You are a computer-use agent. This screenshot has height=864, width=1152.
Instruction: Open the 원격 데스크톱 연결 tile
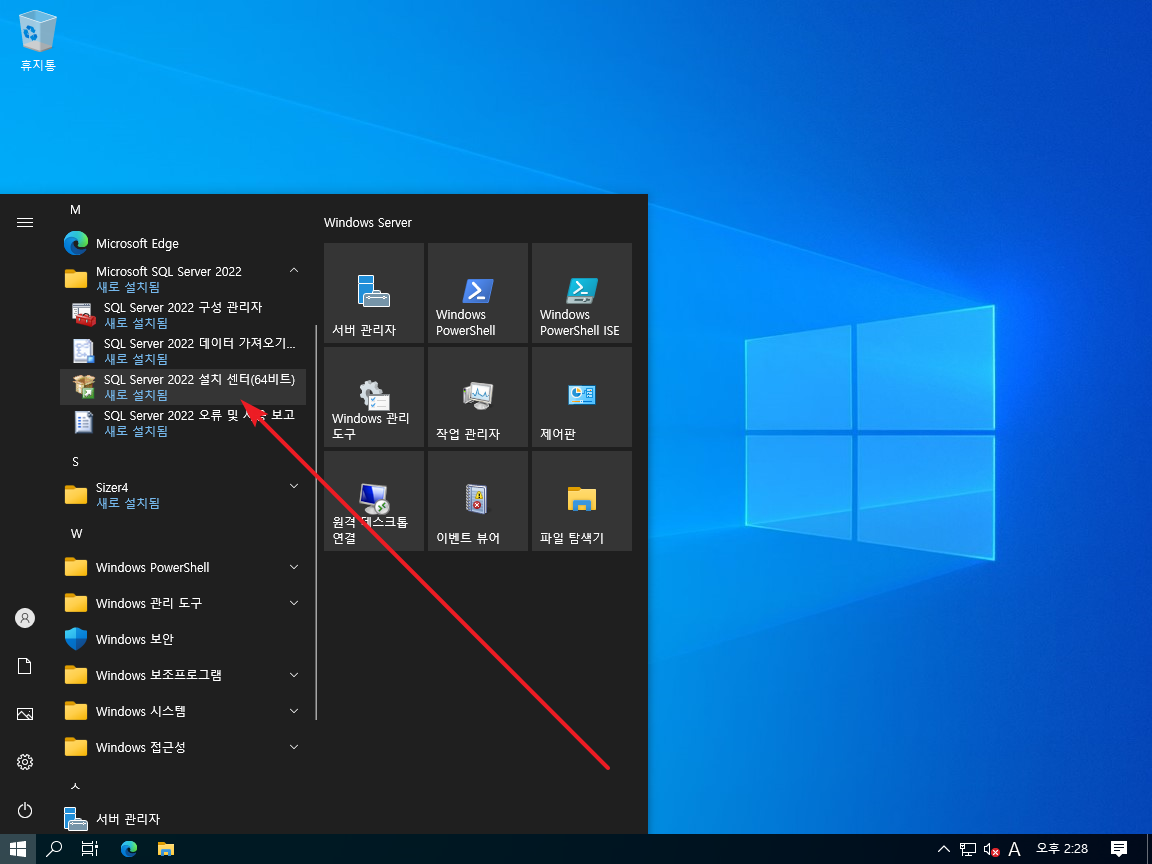coord(374,501)
